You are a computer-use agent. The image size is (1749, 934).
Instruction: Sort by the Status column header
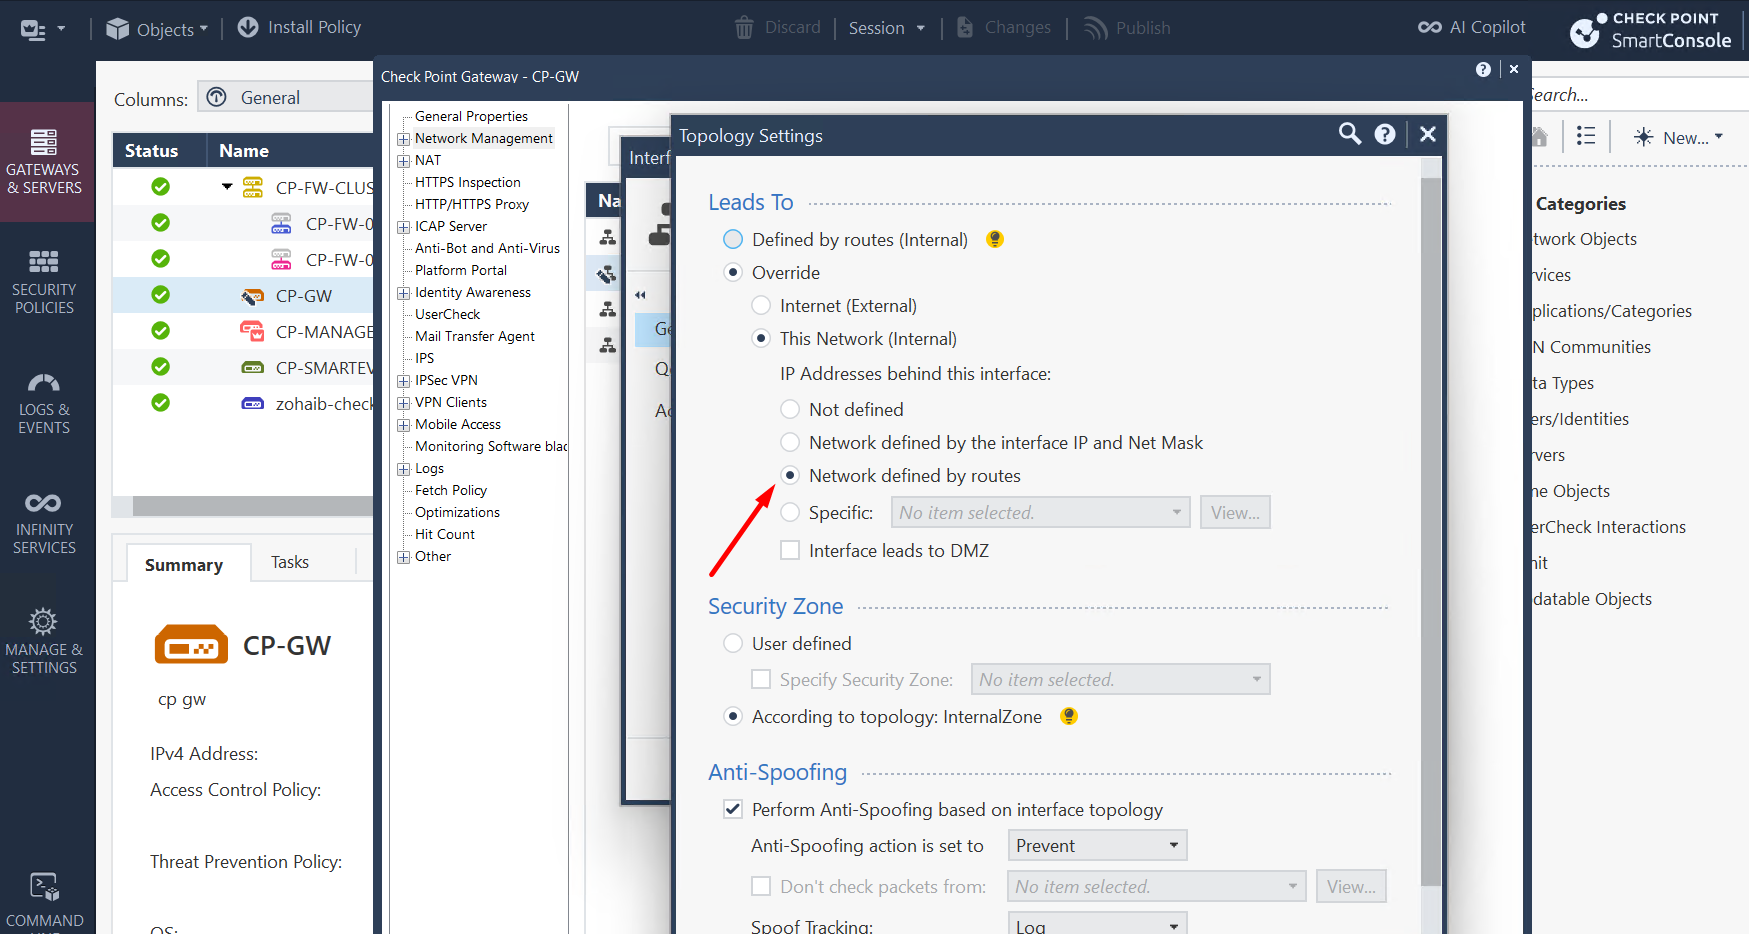click(158, 150)
